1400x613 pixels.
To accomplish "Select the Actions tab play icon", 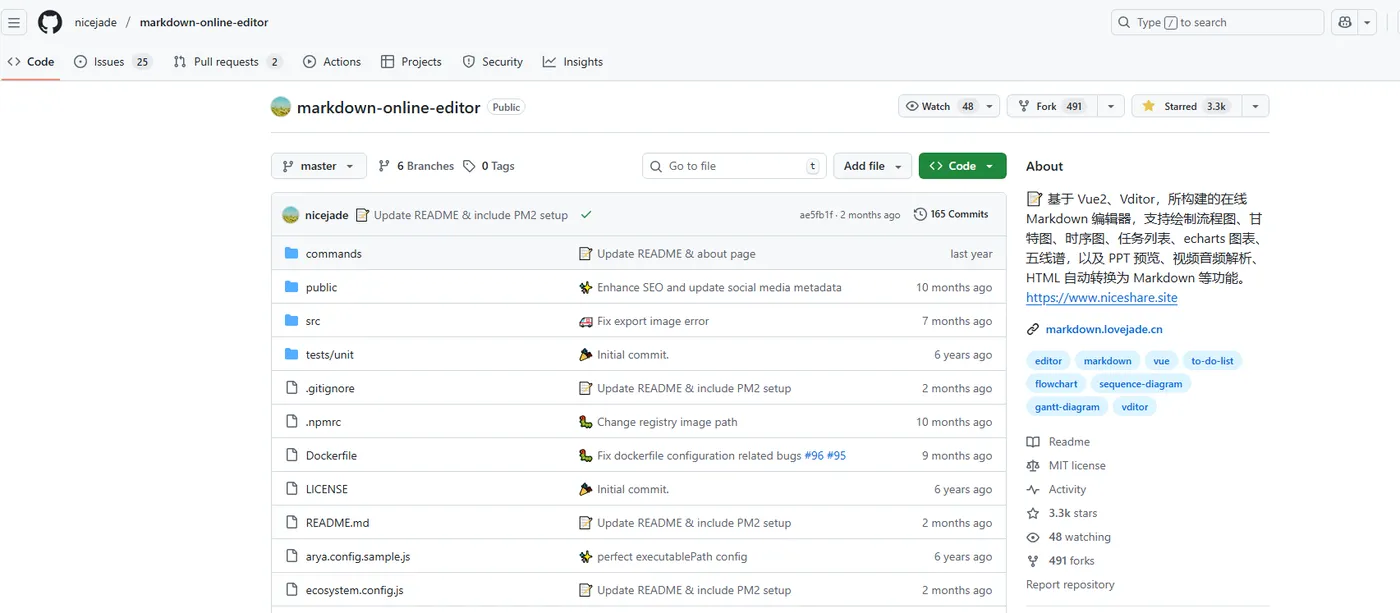I will 309,61.
